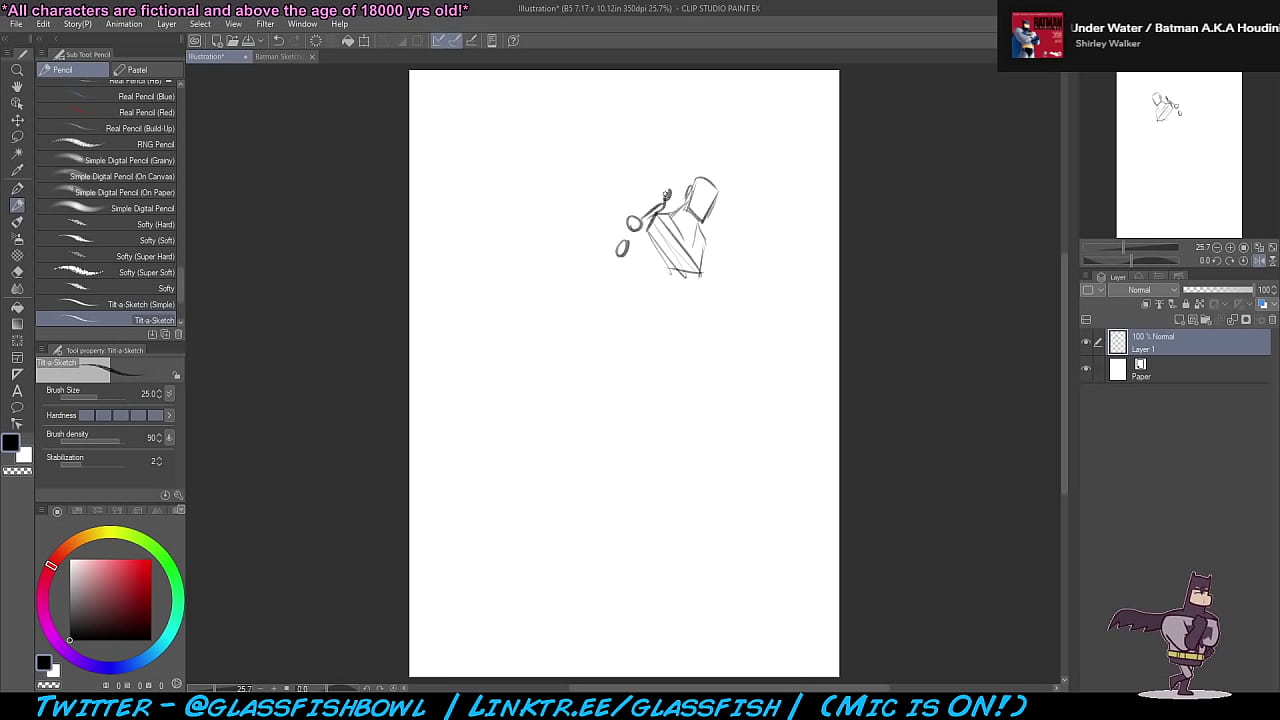This screenshot has height=720, width=1280.
Task: Click inside the color wheel square
Action: point(110,599)
